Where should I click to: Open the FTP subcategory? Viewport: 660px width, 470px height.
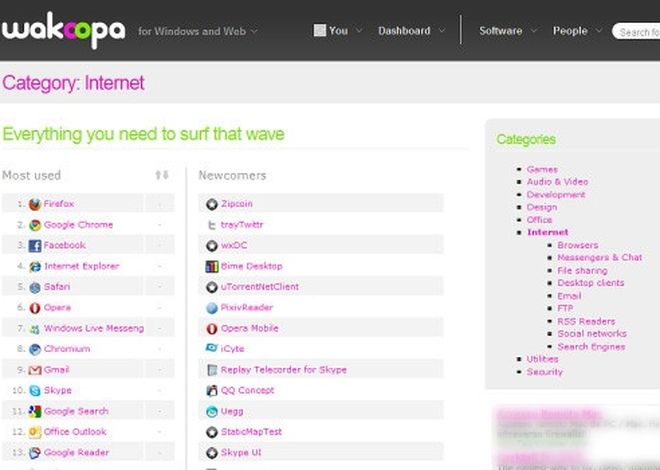565,308
